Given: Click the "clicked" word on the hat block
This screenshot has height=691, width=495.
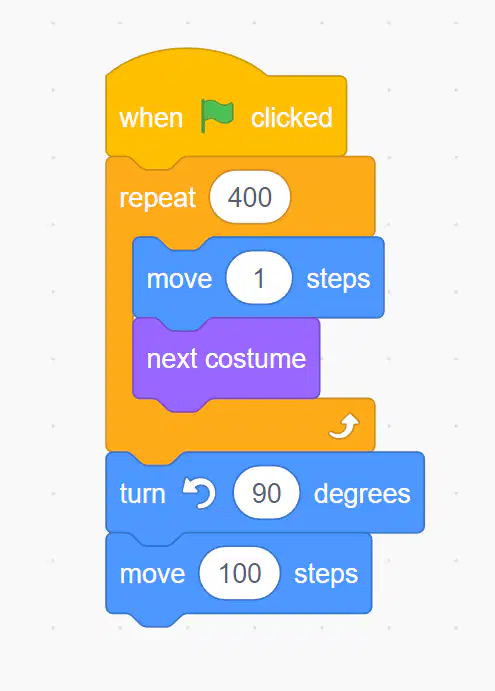Looking at the screenshot, I should pyautogui.click(x=292, y=118).
